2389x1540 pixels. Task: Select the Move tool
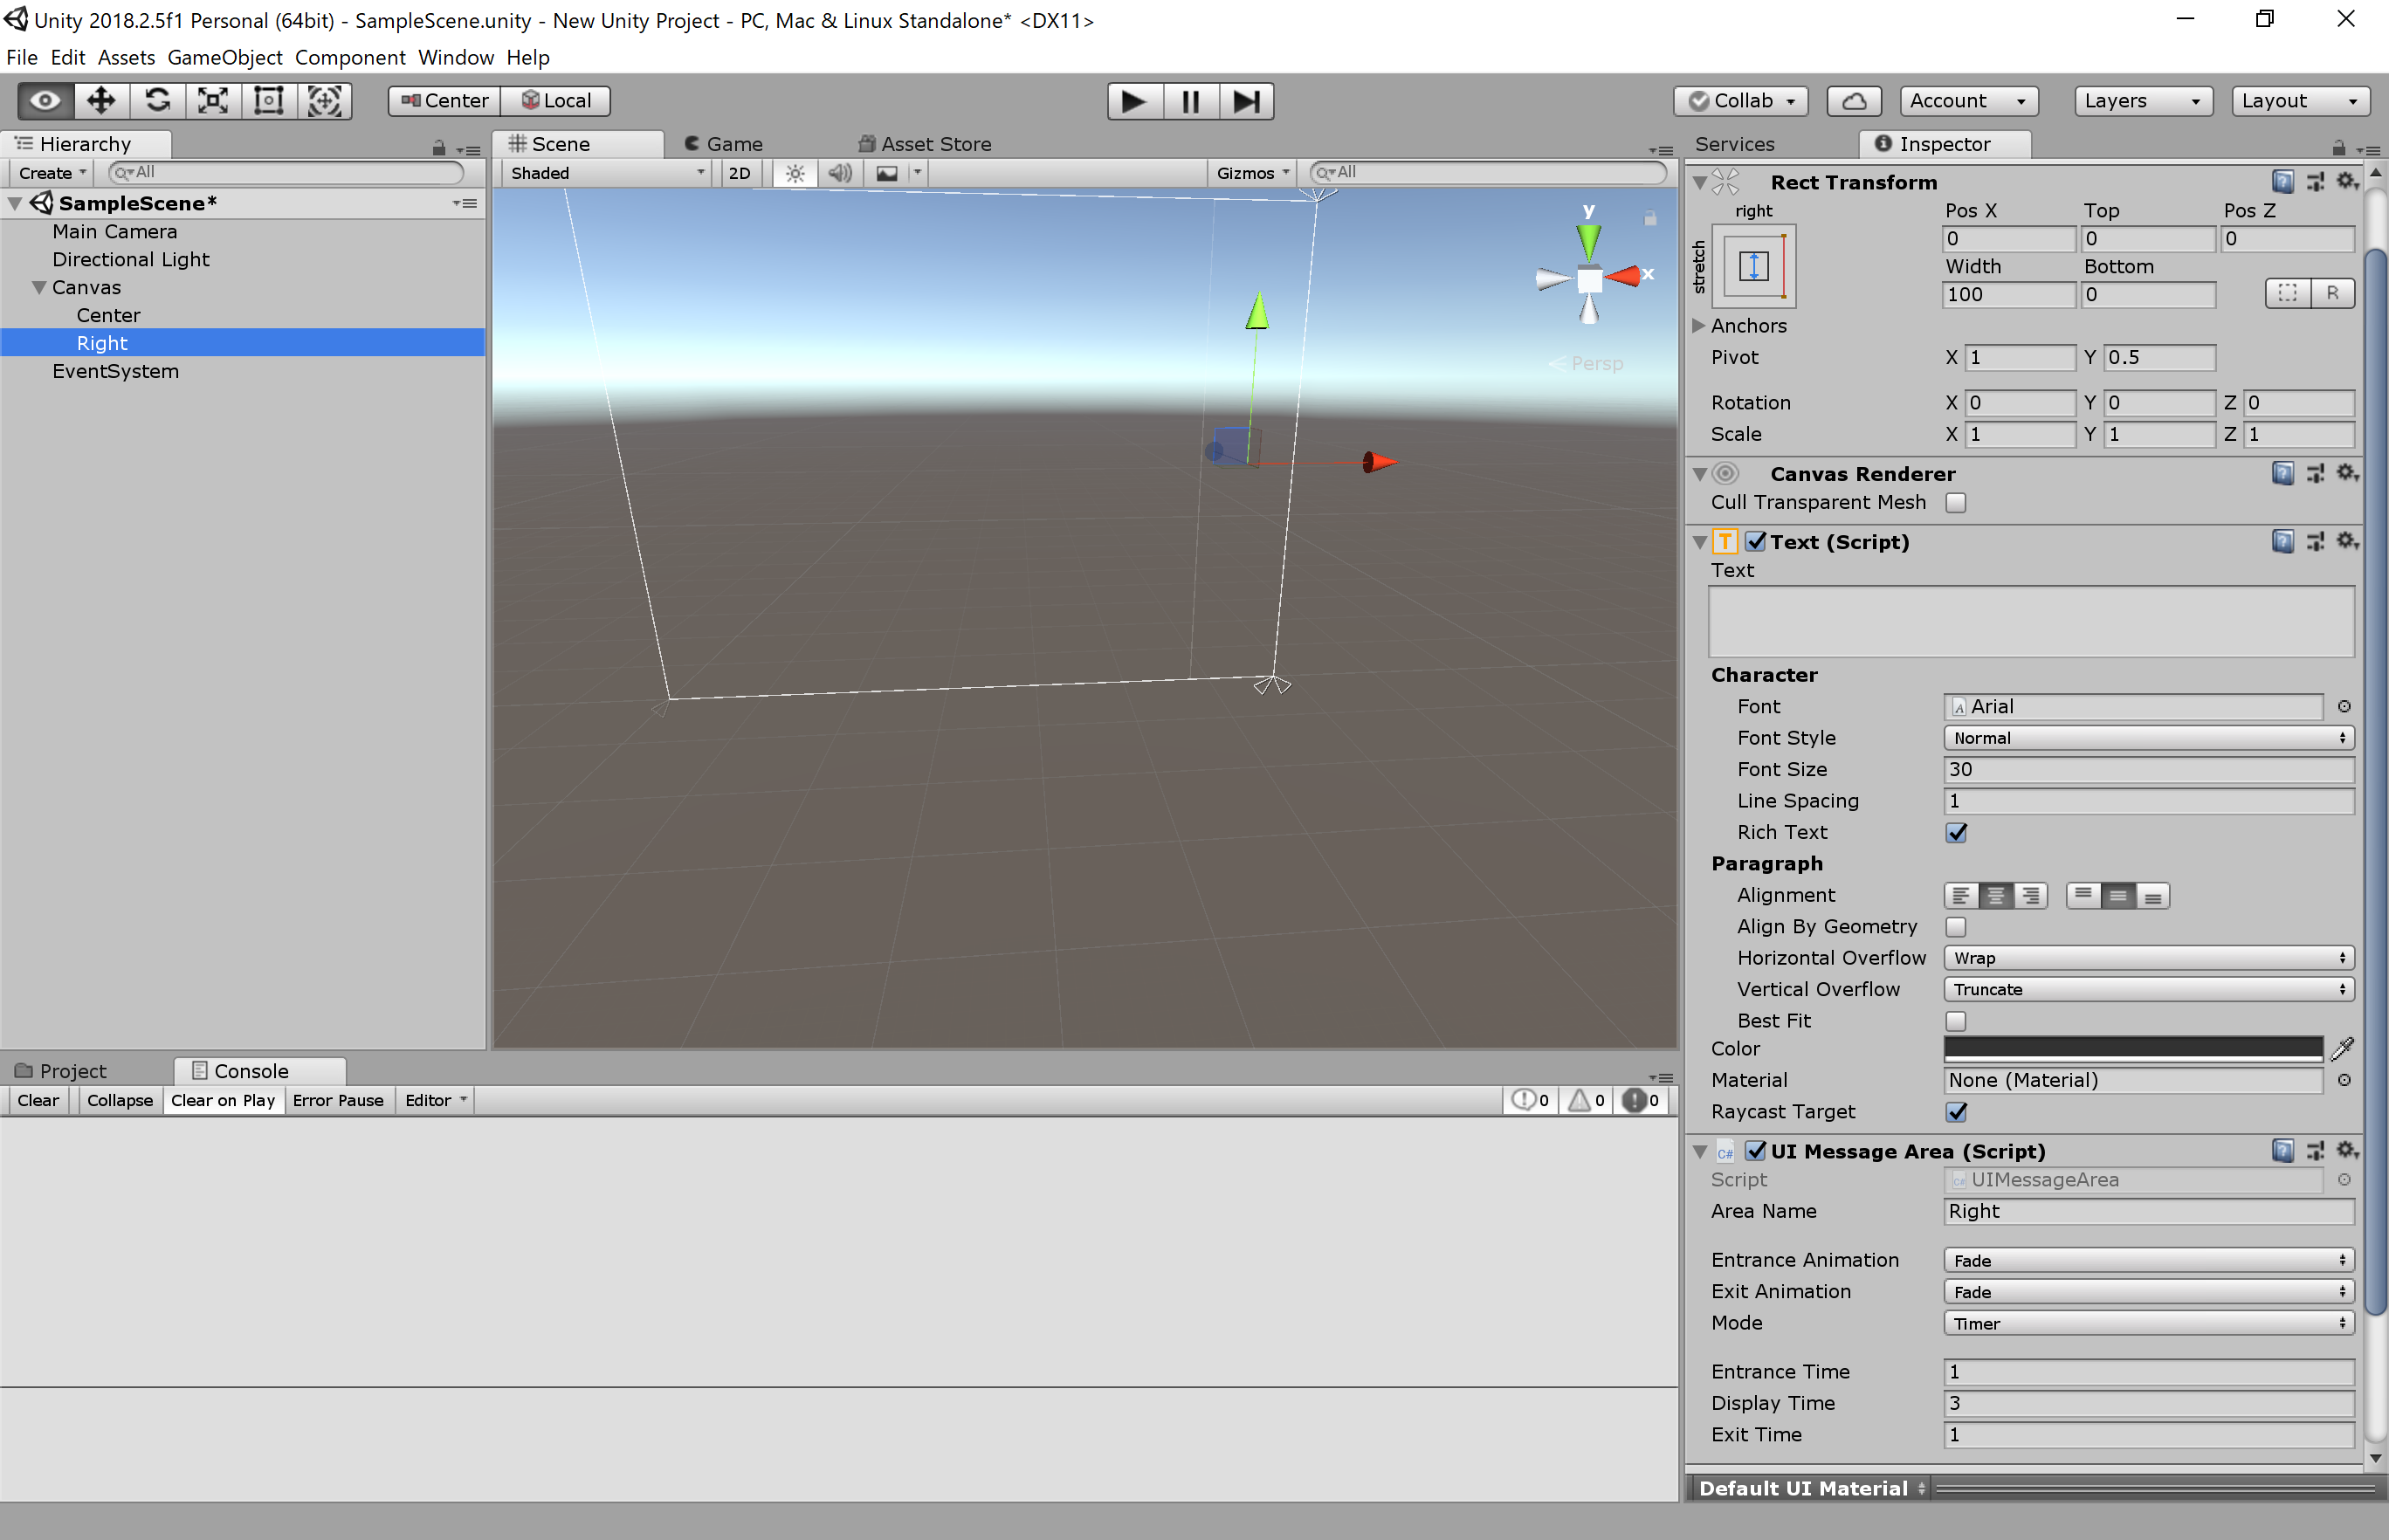tap(101, 101)
